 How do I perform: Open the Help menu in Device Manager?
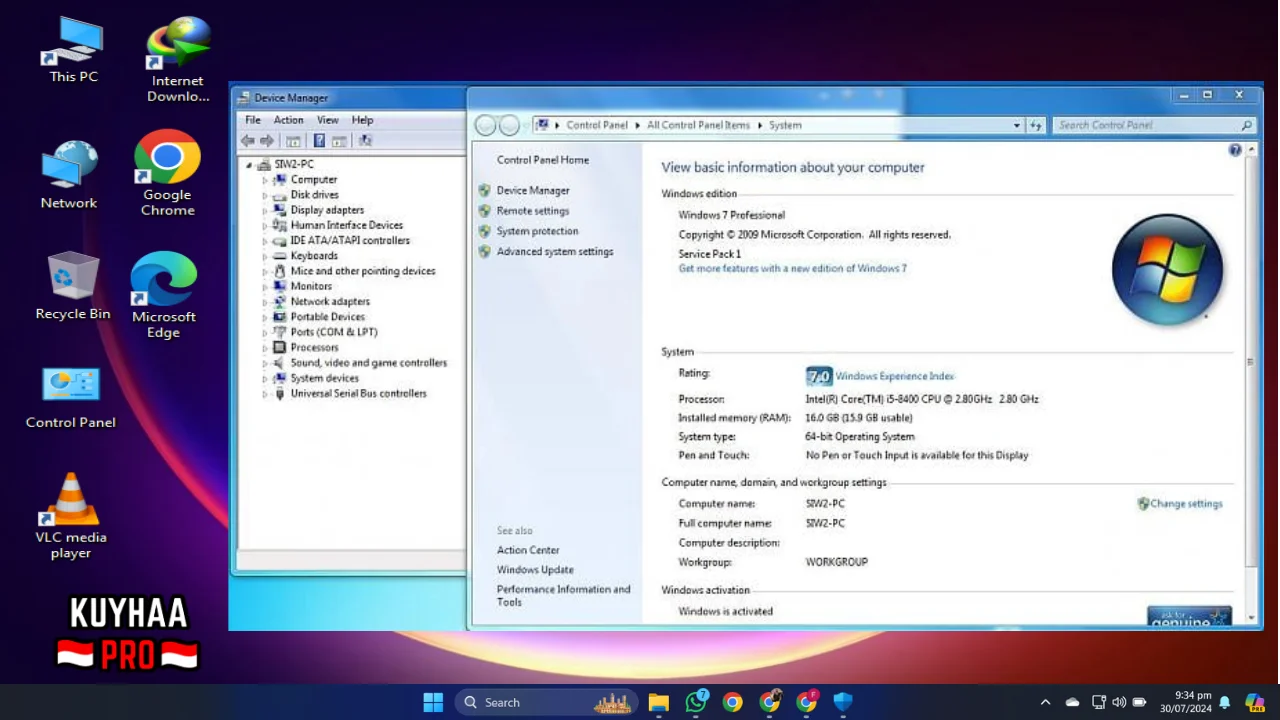(x=362, y=120)
